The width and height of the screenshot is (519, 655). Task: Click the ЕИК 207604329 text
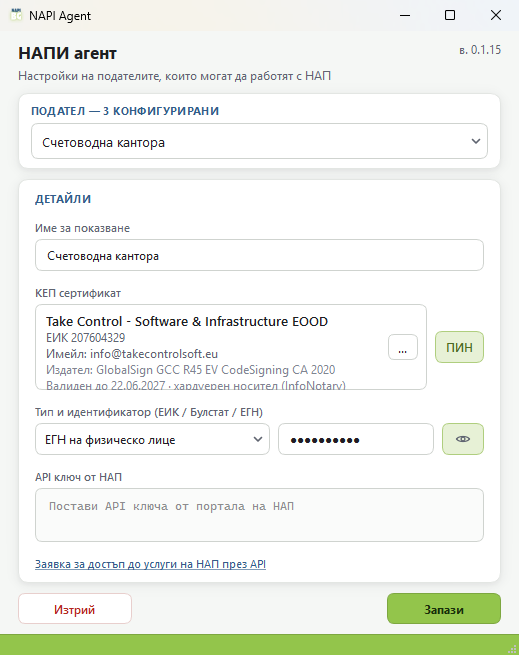[x=86, y=338]
